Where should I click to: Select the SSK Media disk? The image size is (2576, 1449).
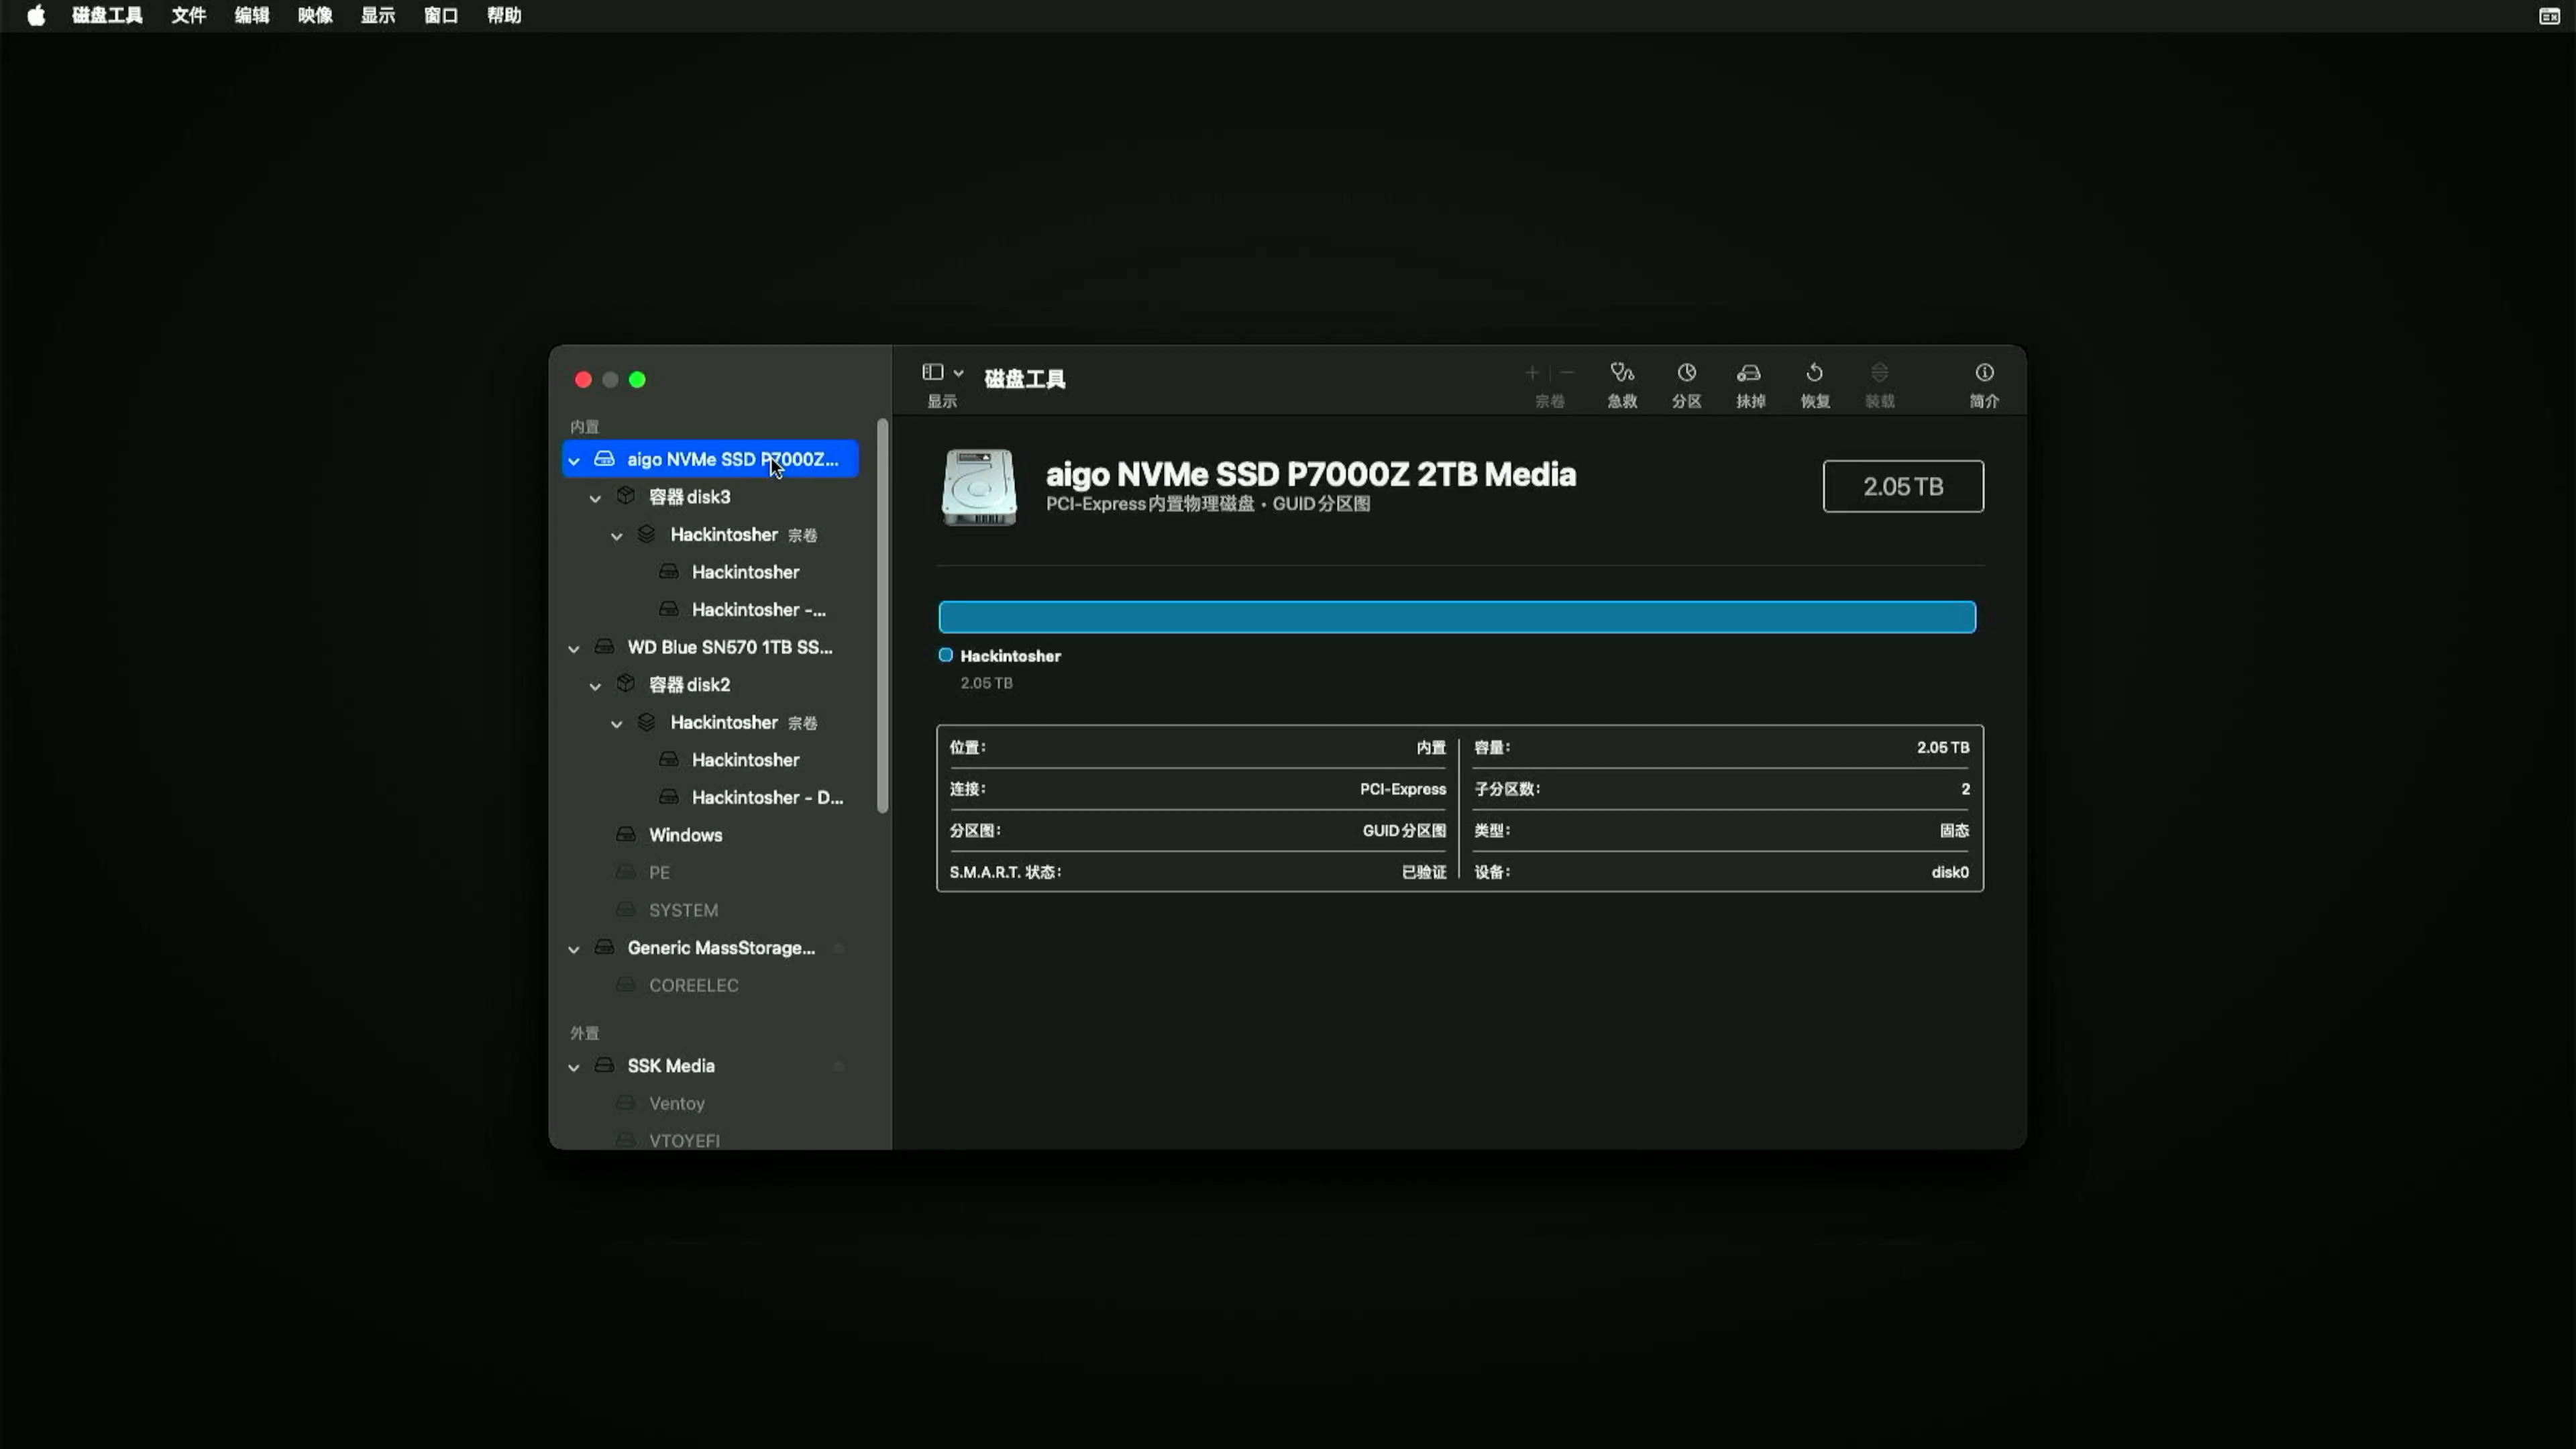(710, 1066)
